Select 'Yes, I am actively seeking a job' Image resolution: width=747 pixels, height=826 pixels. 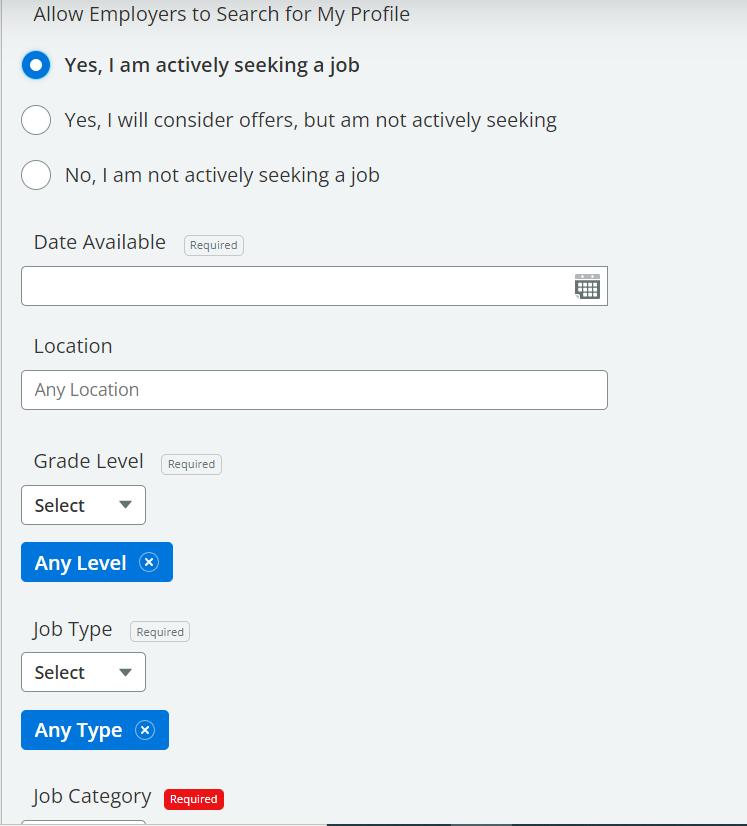click(x=36, y=66)
